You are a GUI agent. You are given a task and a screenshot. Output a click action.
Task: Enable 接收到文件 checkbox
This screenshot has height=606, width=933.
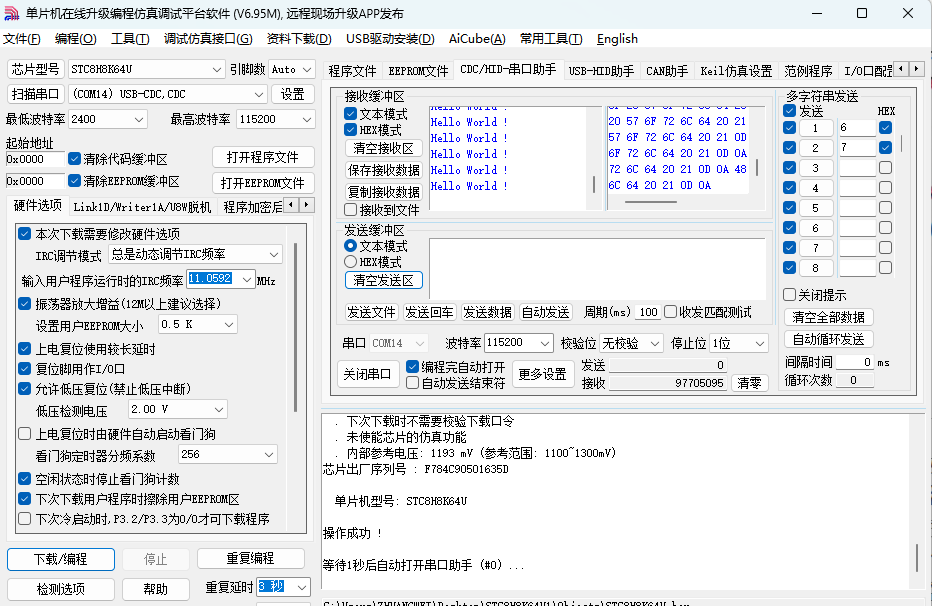351,210
